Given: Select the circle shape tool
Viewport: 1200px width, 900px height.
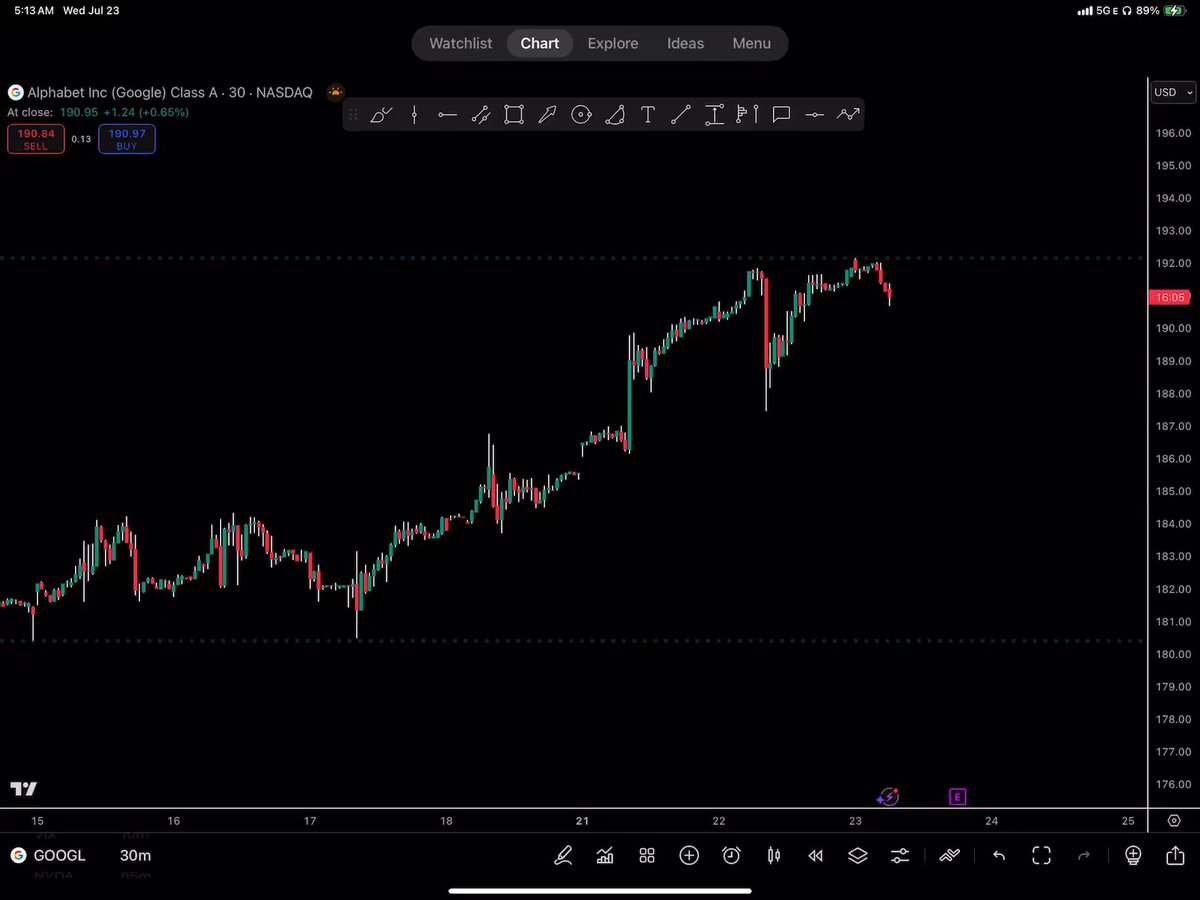Looking at the screenshot, I should click(581, 115).
